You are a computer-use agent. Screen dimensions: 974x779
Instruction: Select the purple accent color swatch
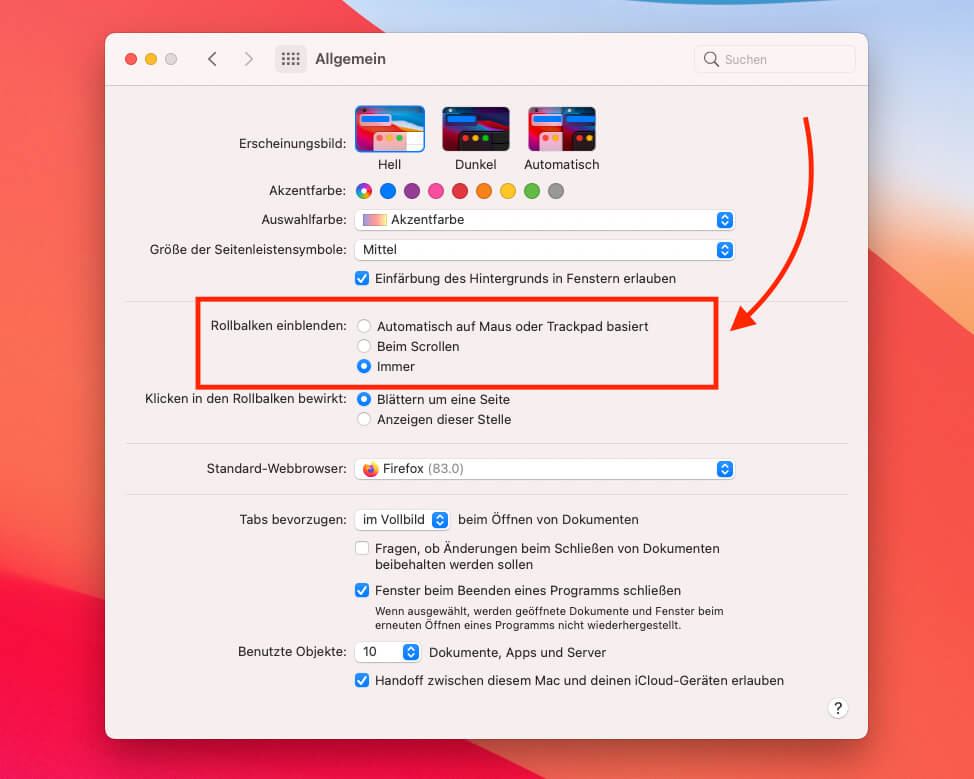click(x=412, y=190)
